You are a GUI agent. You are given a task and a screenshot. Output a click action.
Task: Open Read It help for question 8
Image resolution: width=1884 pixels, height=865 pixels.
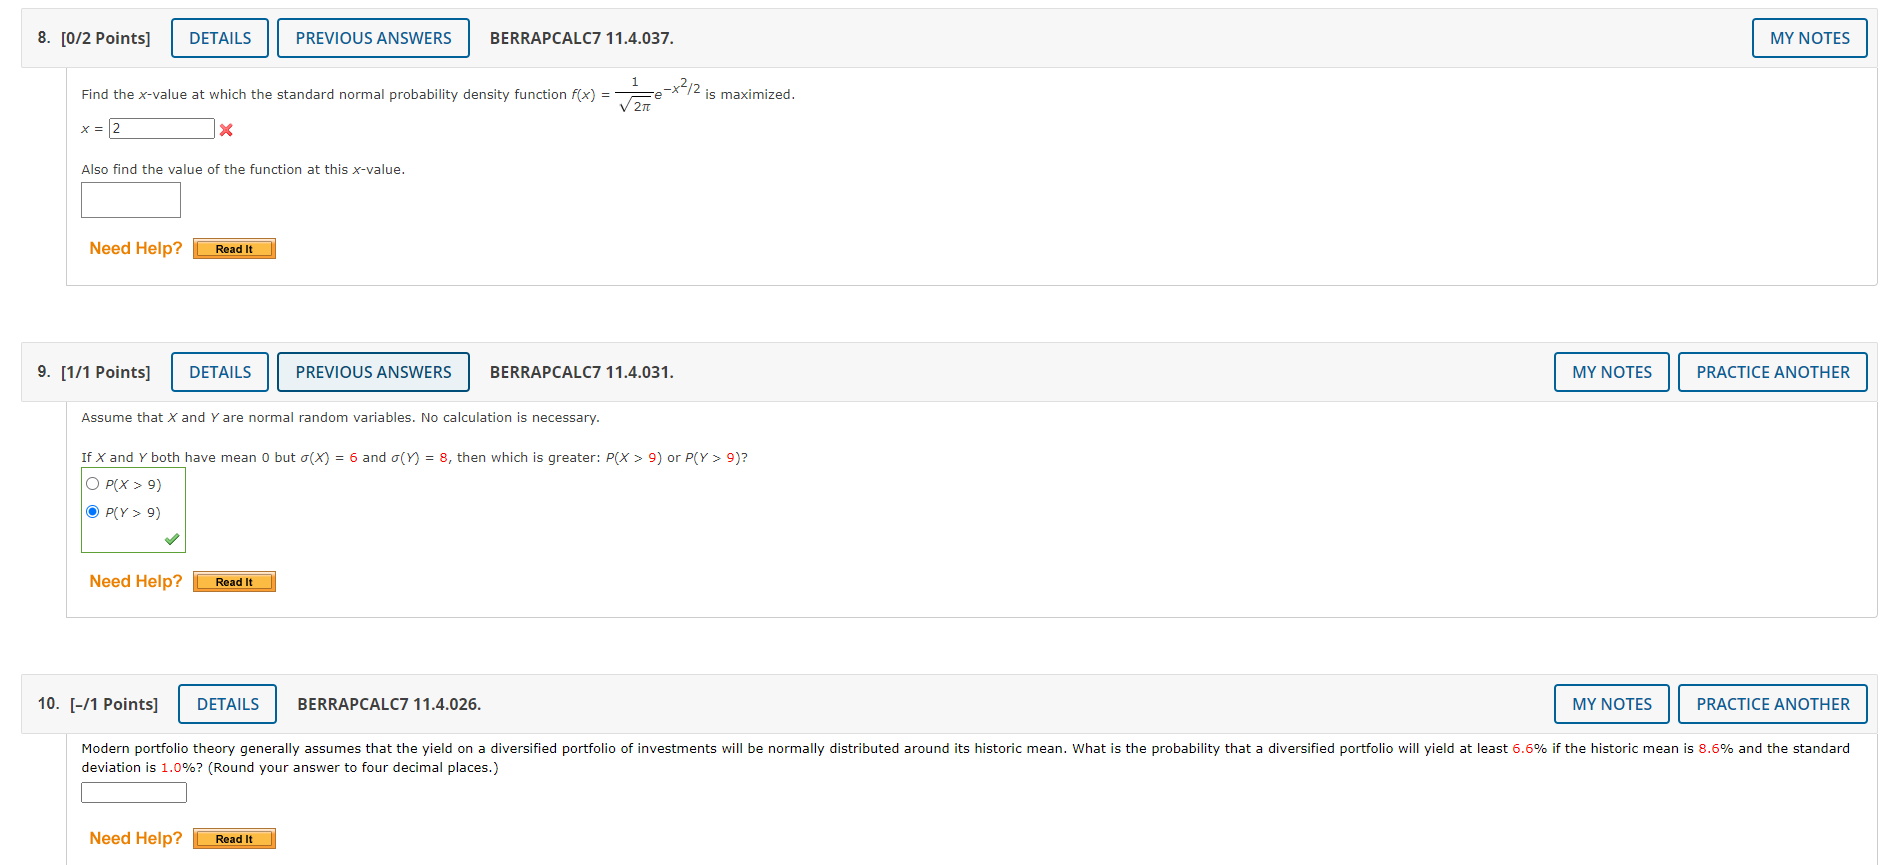coord(234,249)
